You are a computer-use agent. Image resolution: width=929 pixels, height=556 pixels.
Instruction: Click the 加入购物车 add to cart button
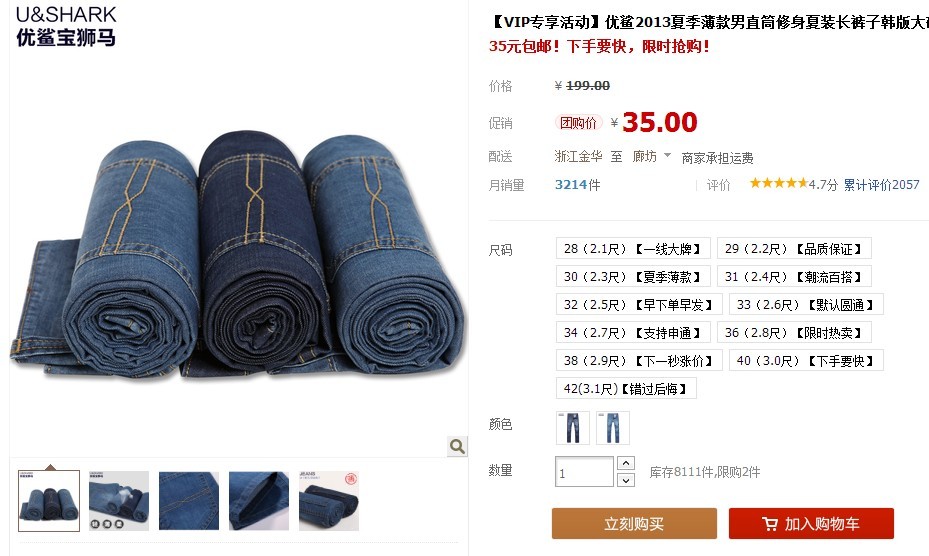click(x=811, y=523)
